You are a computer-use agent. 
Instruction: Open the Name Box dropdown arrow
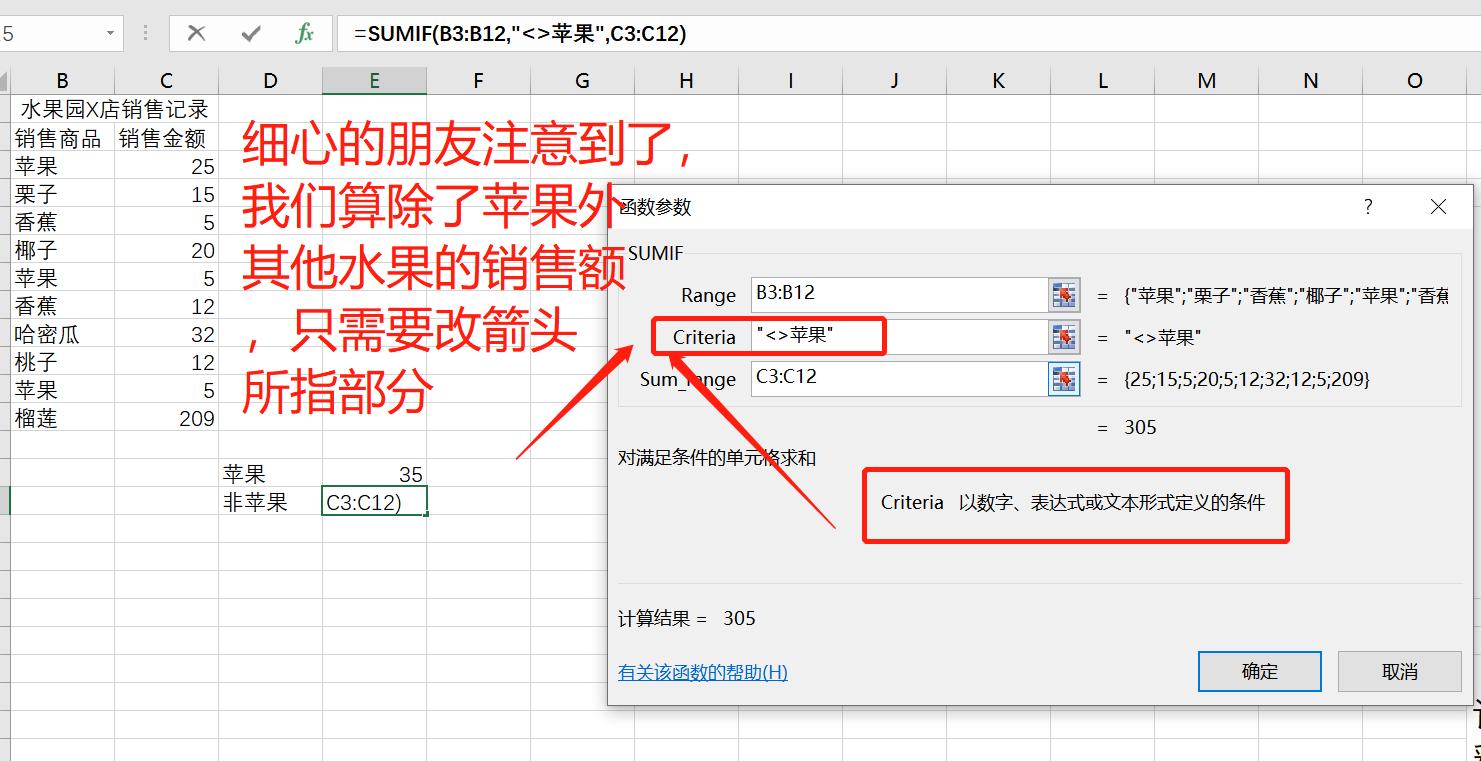(x=110, y=33)
